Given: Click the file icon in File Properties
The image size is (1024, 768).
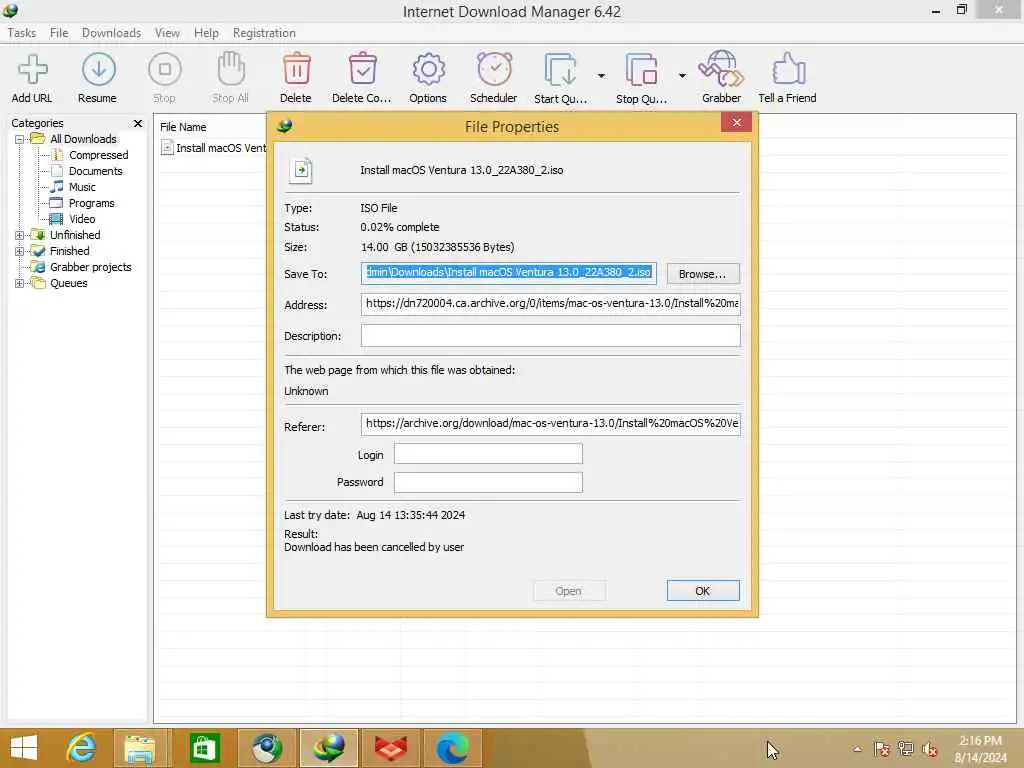Looking at the screenshot, I should point(301,170).
